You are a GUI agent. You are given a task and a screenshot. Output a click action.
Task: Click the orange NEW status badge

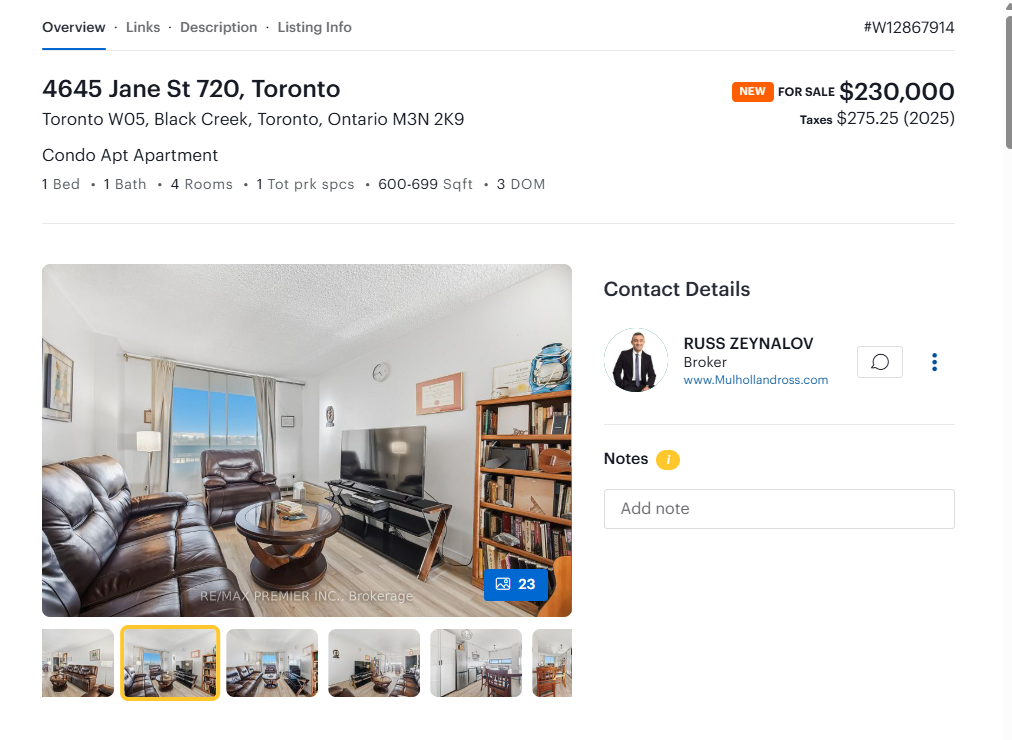pyautogui.click(x=752, y=92)
